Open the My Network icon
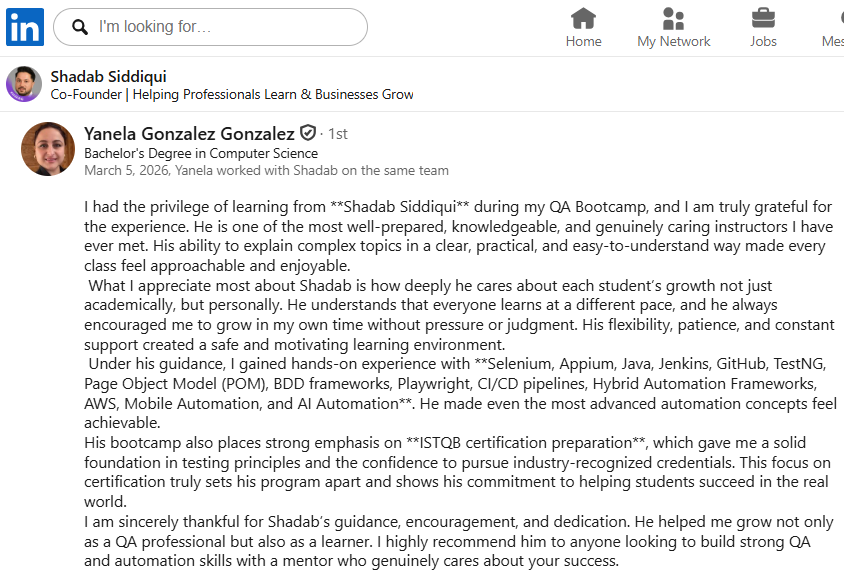The width and height of the screenshot is (844, 574). click(x=673, y=19)
